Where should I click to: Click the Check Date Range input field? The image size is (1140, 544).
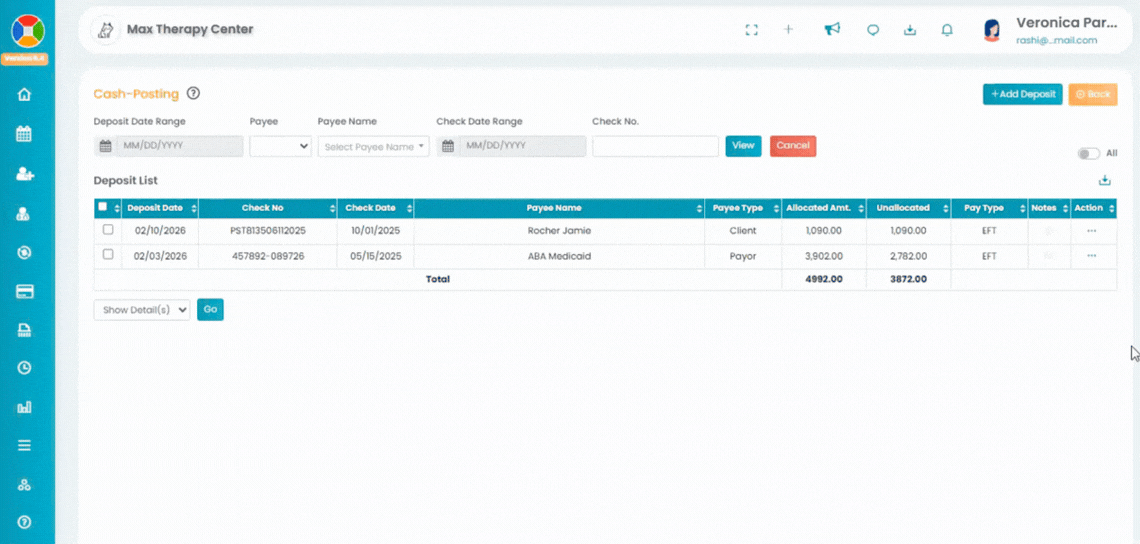[x=522, y=146]
